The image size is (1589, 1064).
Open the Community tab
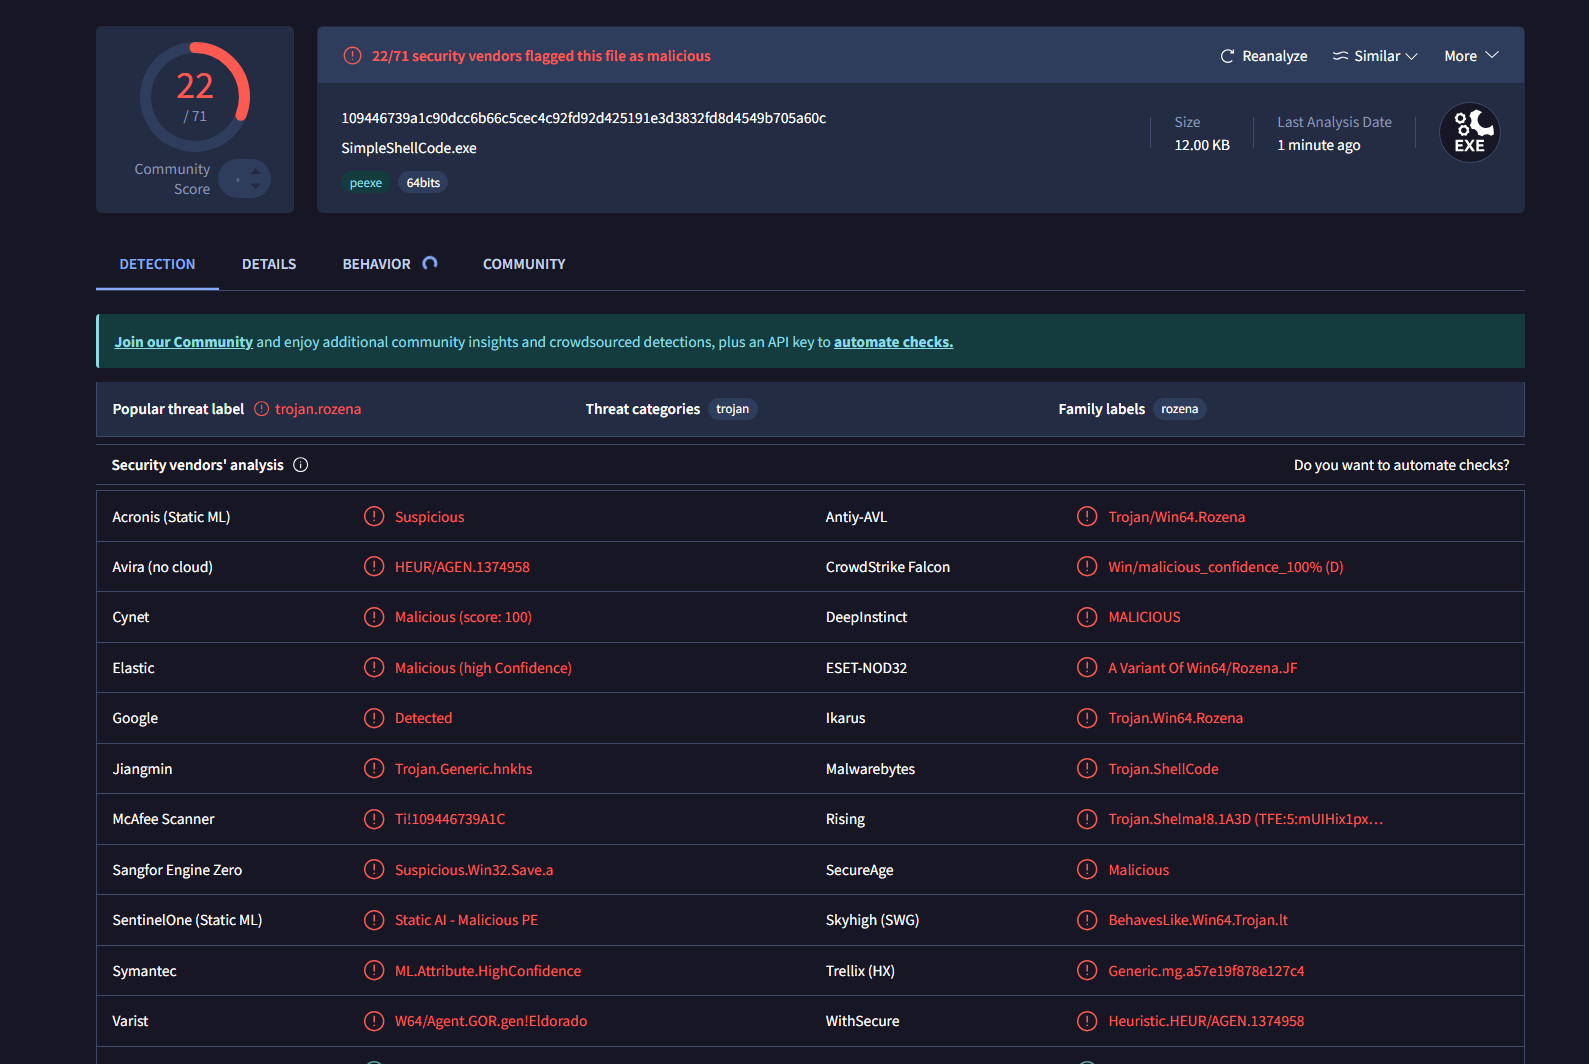(524, 264)
